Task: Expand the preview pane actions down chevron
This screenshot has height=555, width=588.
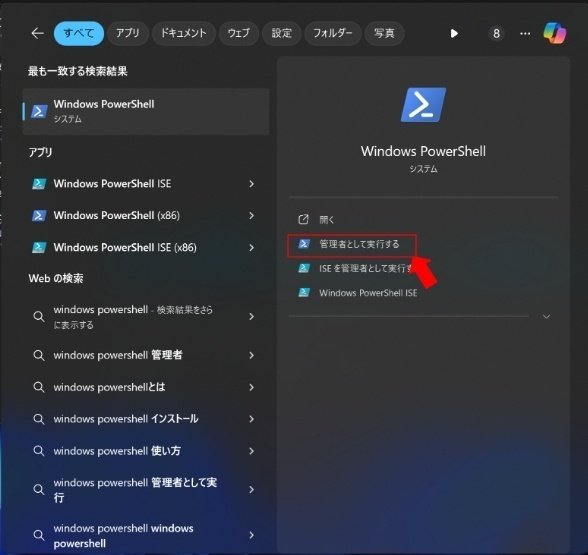Action: (546, 316)
